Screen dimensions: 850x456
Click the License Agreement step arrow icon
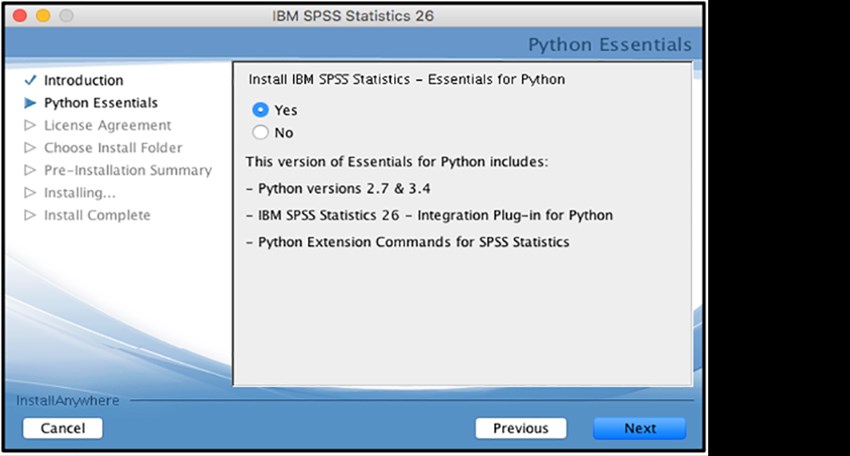(30, 125)
